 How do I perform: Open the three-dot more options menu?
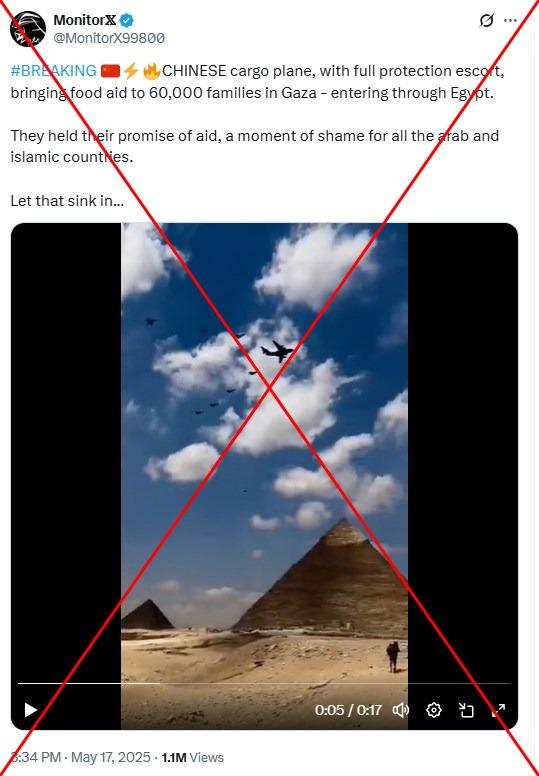pos(510,20)
